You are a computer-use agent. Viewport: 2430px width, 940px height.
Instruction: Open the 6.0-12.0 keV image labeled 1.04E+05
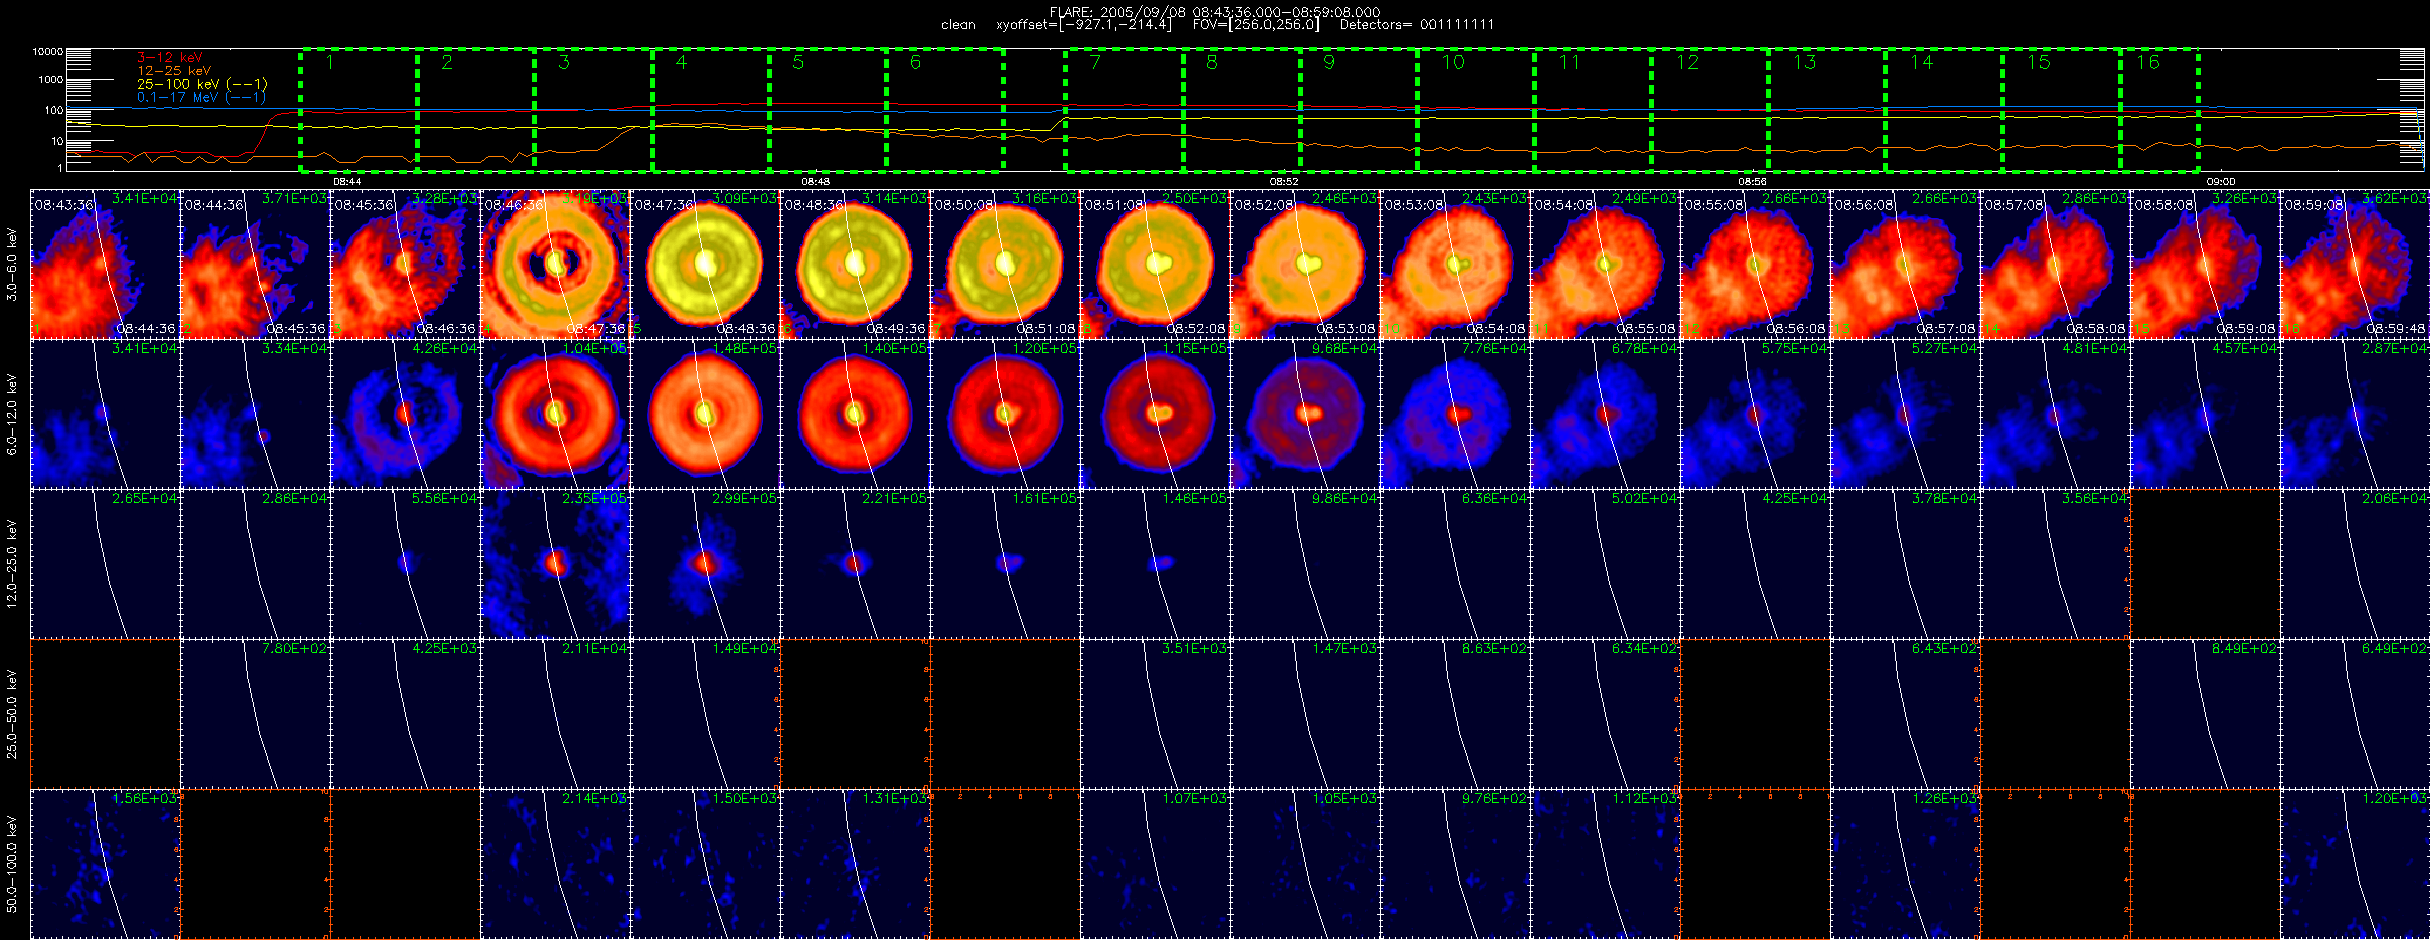click(x=556, y=414)
